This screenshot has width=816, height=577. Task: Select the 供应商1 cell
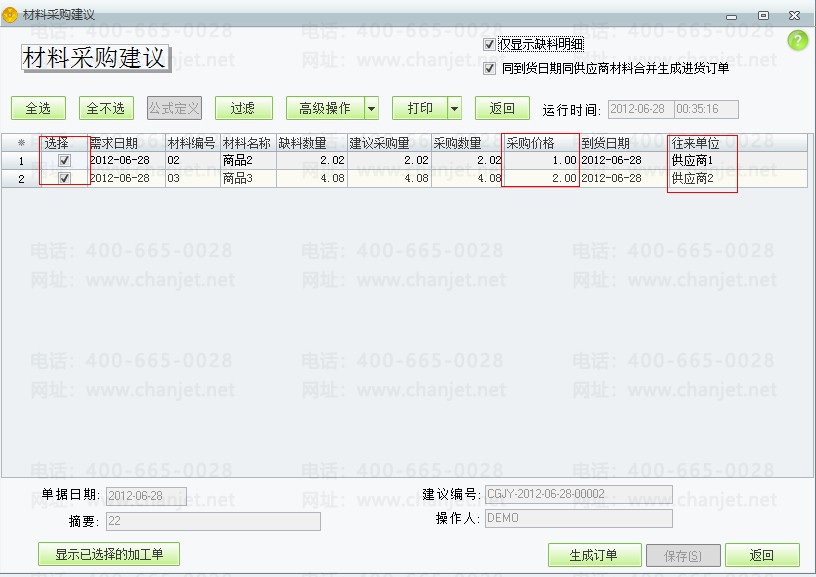[703, 160]
